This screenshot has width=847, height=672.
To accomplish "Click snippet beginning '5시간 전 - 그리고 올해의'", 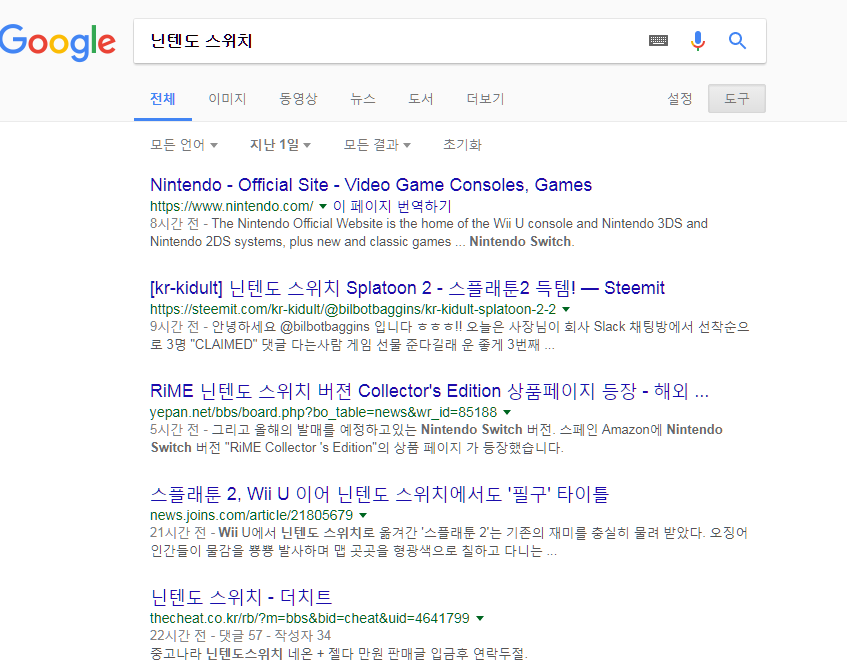I will 436,439.
